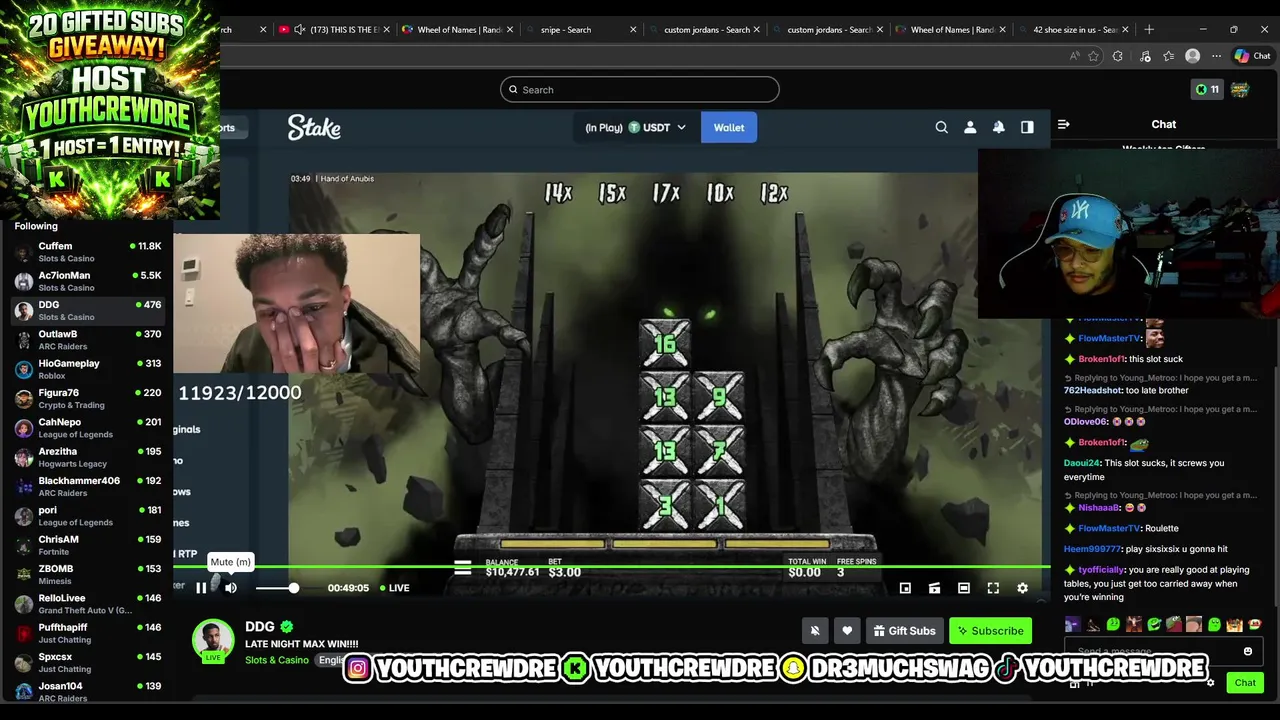Click the Gift Subs button
The height and width of the screenshot is (720, 1280).
click(x=904, y=631)
